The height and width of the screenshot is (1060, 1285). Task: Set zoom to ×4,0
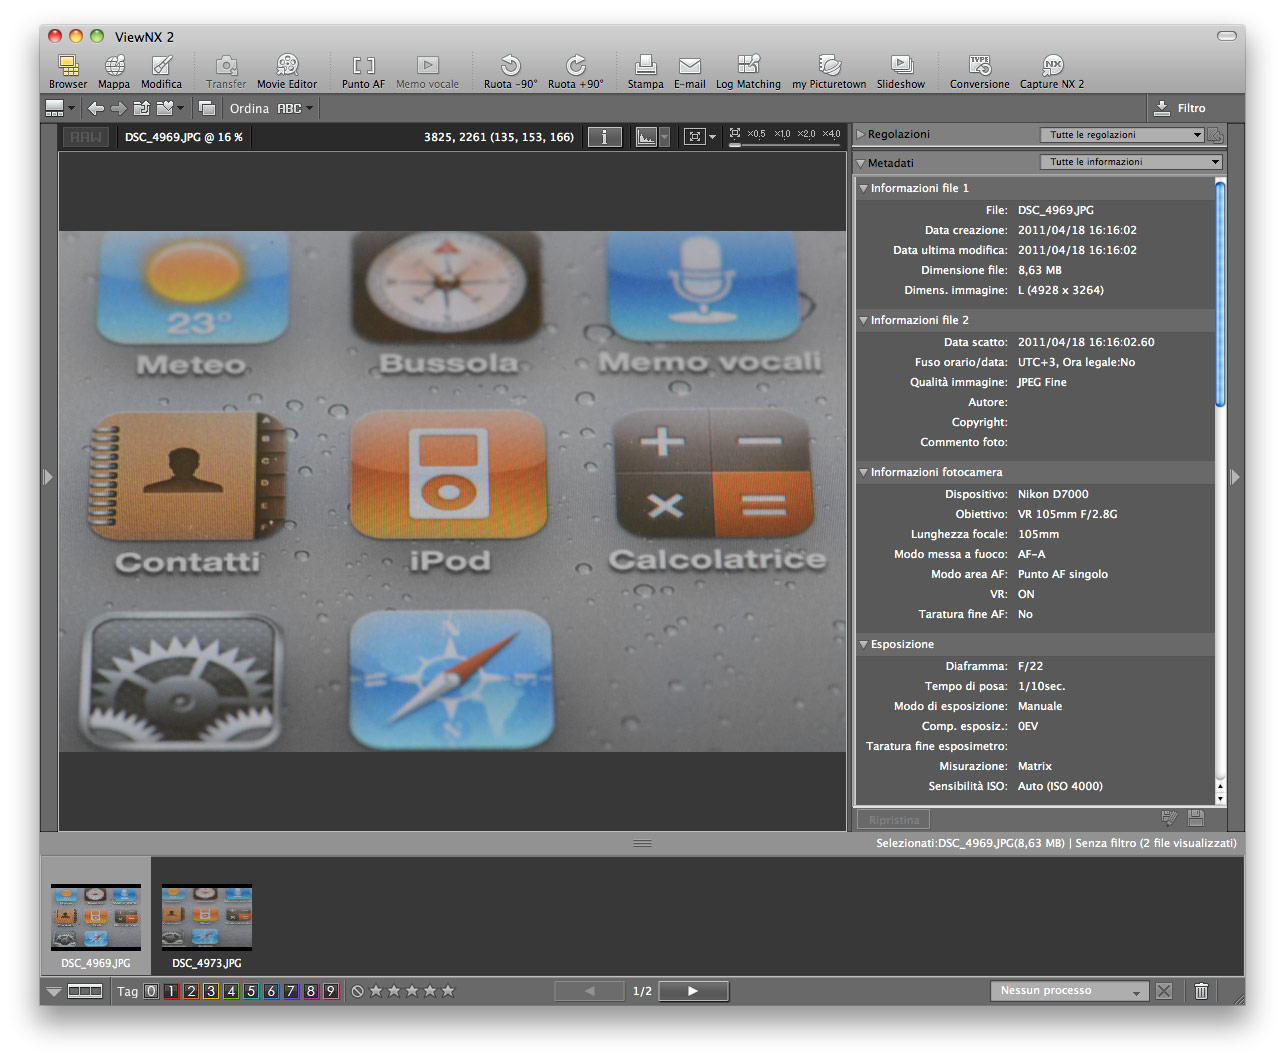pyautogui.click(x=831, y=133)
